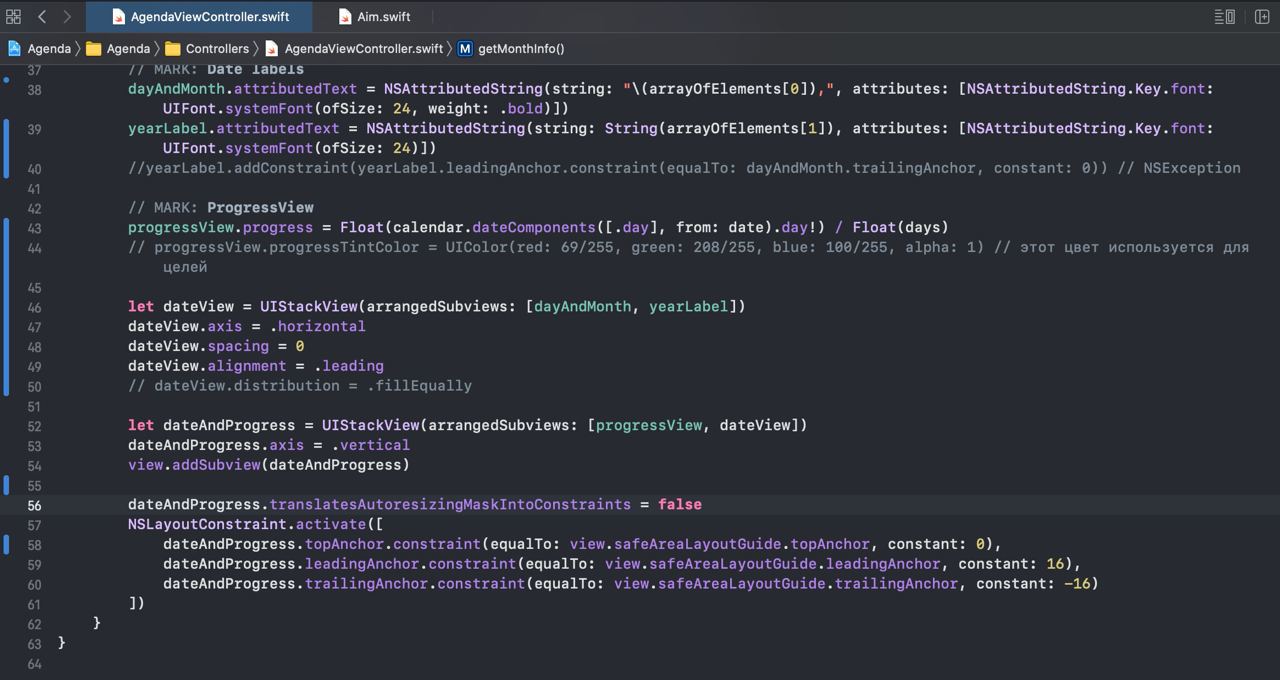
Task: Click the Swift file icon in the breadcrumb
Action: click(x=271, y=48)
